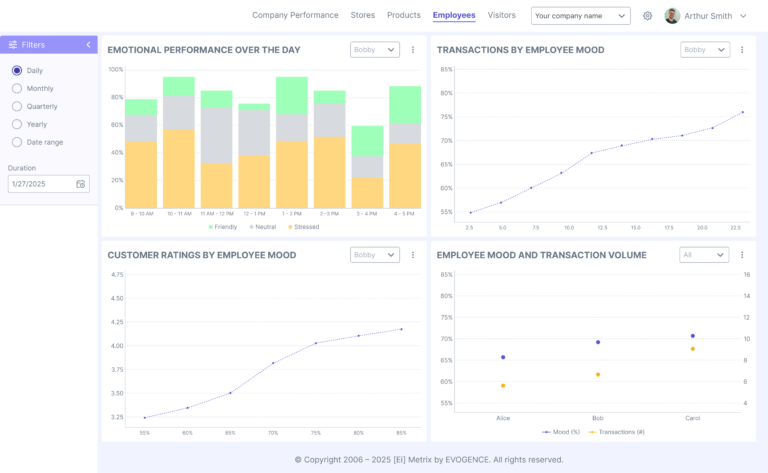Open kebab menu for Employee Mood and Transaction Volume
This screenshot has height=473, width=768.
(743, 255)
